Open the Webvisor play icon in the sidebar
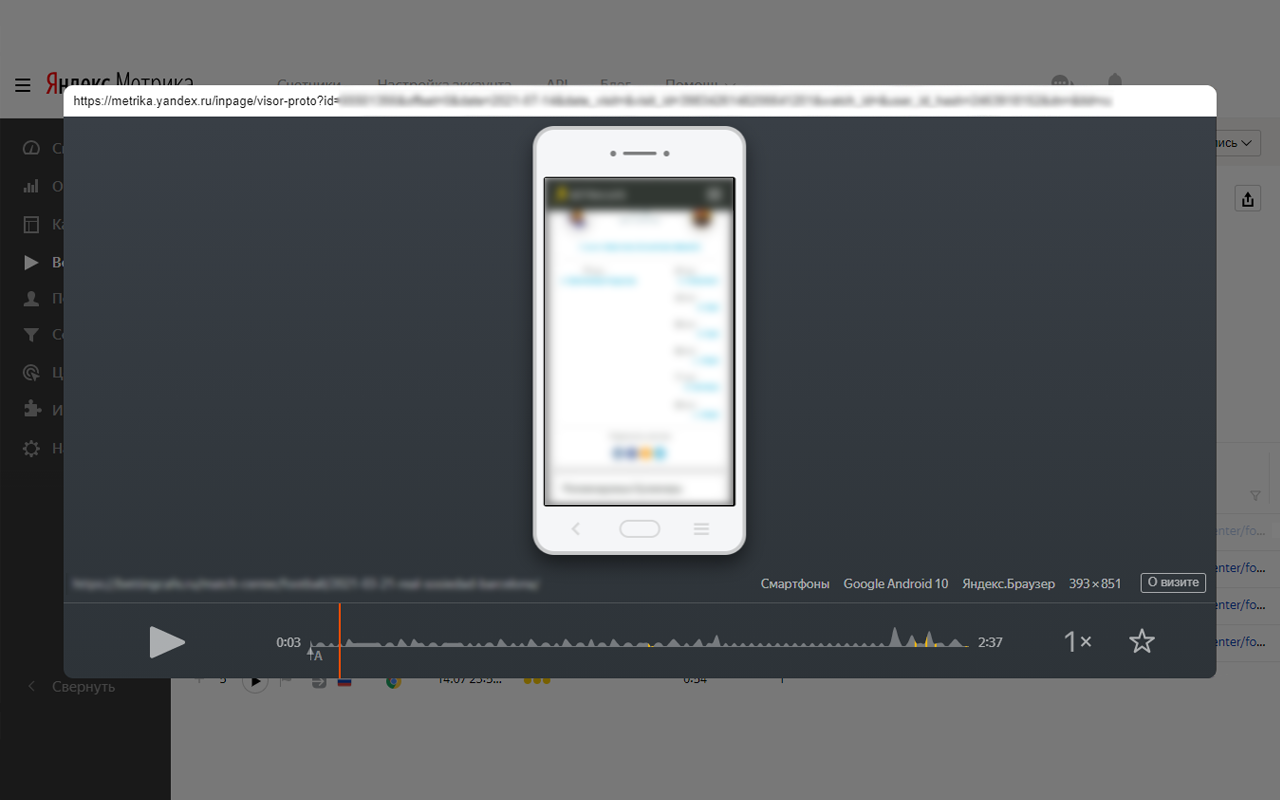The height and width of the screenshot is (800, 1280). tap(31, 262)
